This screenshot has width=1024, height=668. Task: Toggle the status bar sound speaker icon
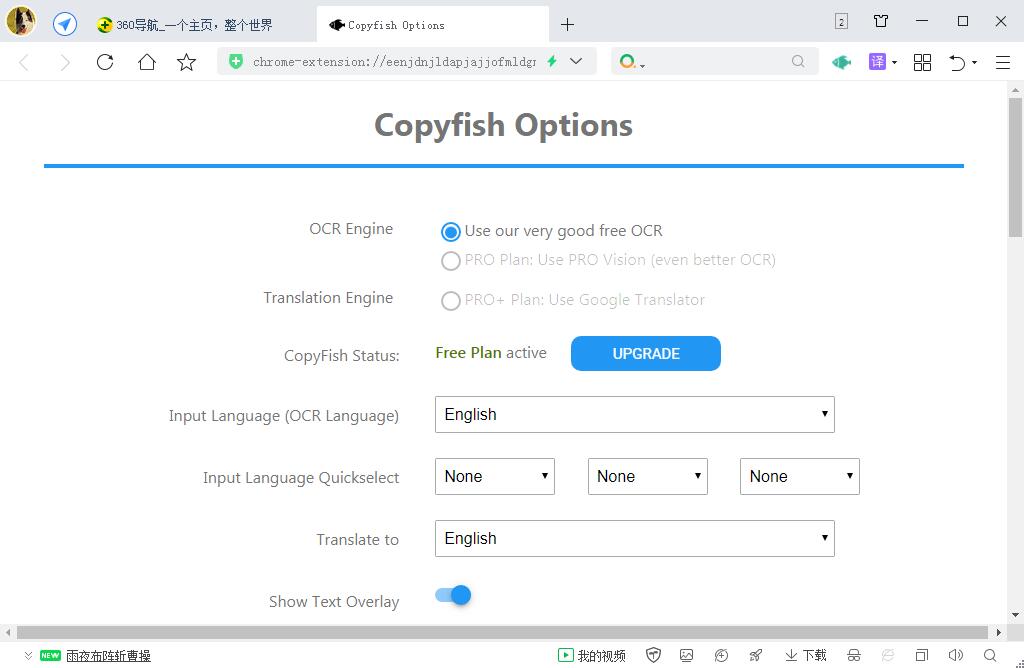955,655
